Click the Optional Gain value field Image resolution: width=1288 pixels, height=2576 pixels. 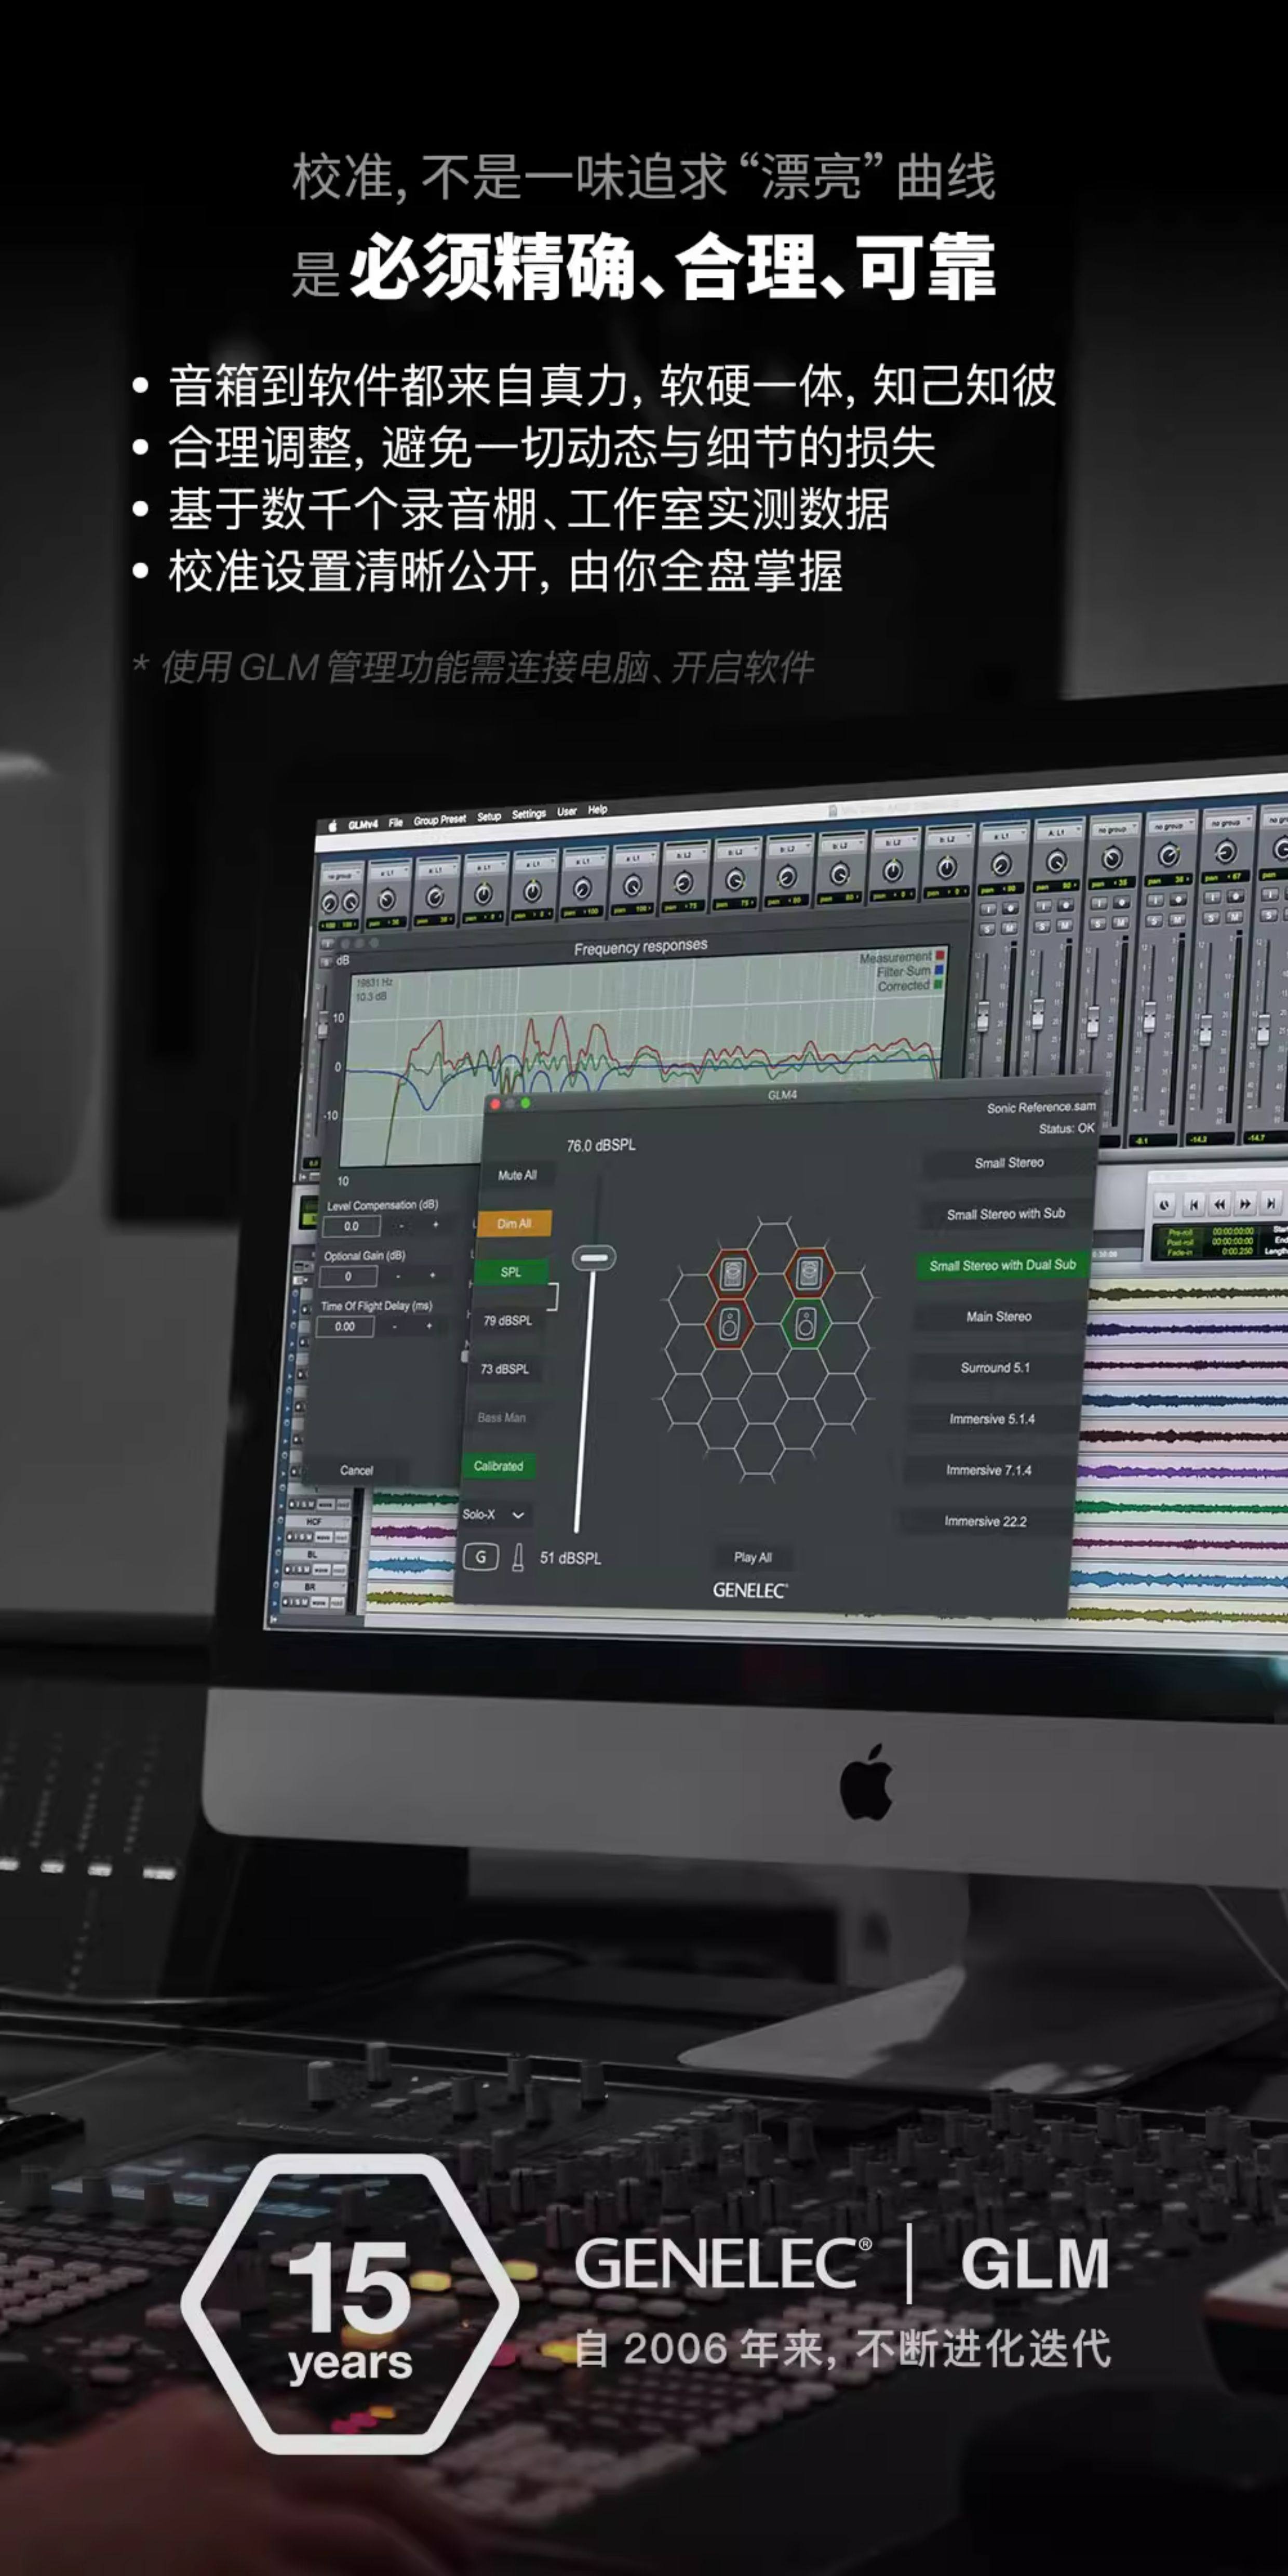point(348,1276)
